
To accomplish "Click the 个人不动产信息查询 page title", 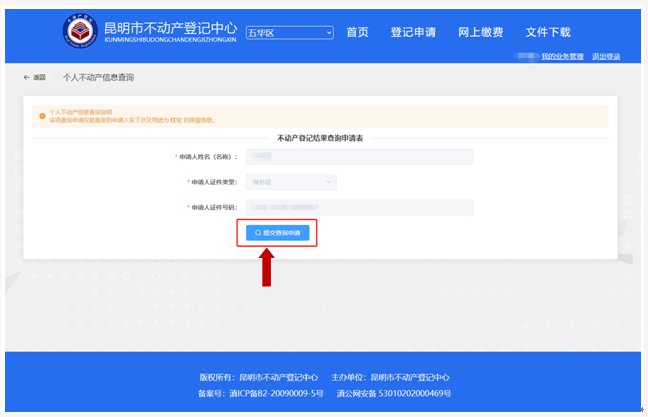I will pyautogui.click(x=98, y=77).
